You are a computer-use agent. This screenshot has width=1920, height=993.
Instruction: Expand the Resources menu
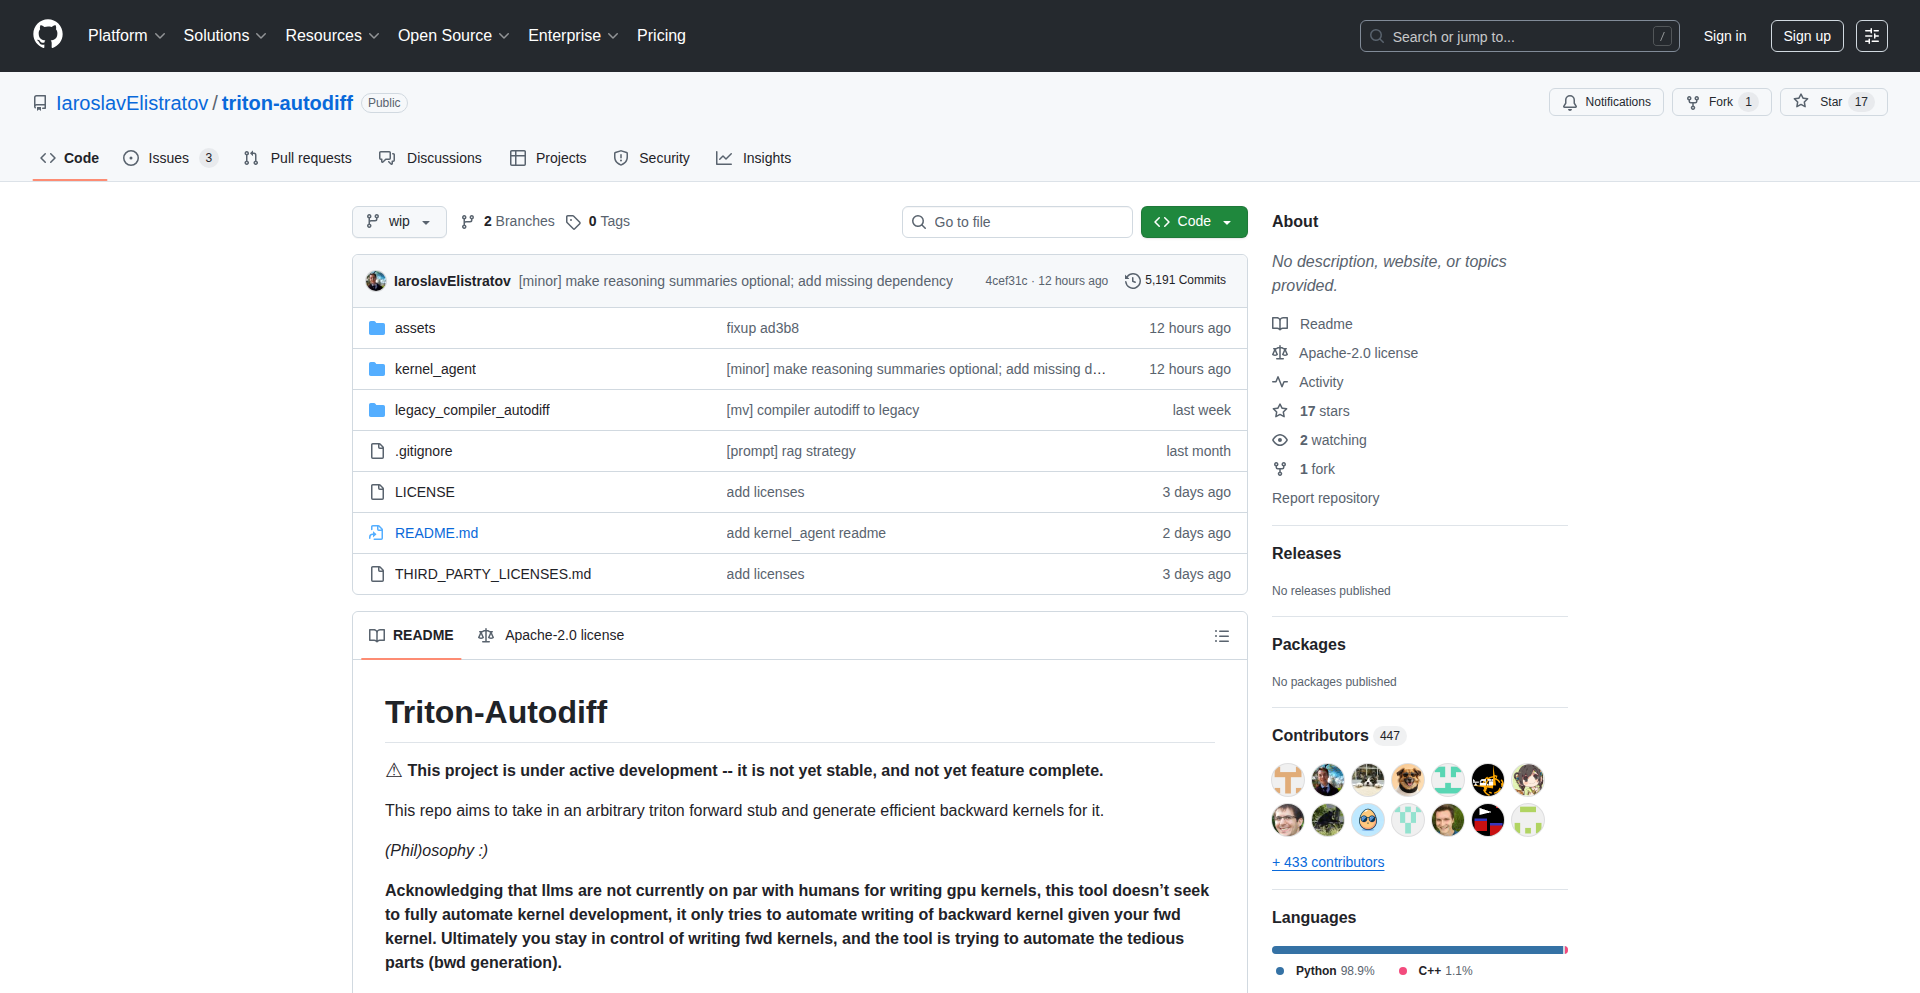point(332,36)
